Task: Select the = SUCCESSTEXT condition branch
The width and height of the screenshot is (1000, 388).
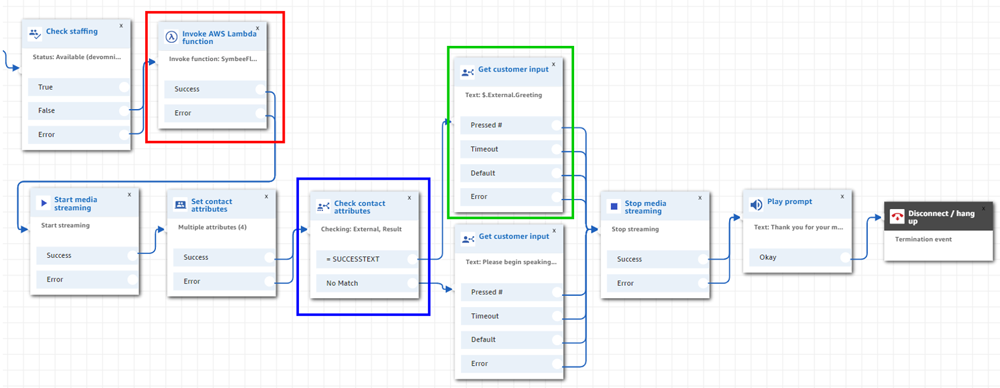Action: (x=367, y=258)
